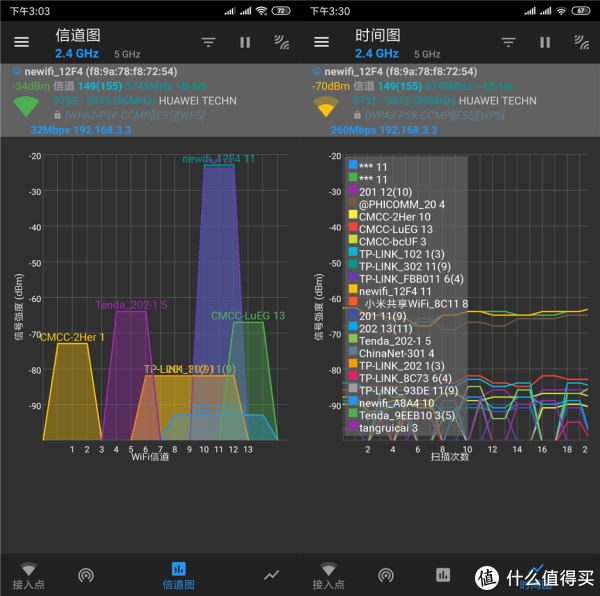The height and width of the screenshot is (596, 600).
Task: Select 信道图 tab in left bottom bar
Action: pos(179,576)
